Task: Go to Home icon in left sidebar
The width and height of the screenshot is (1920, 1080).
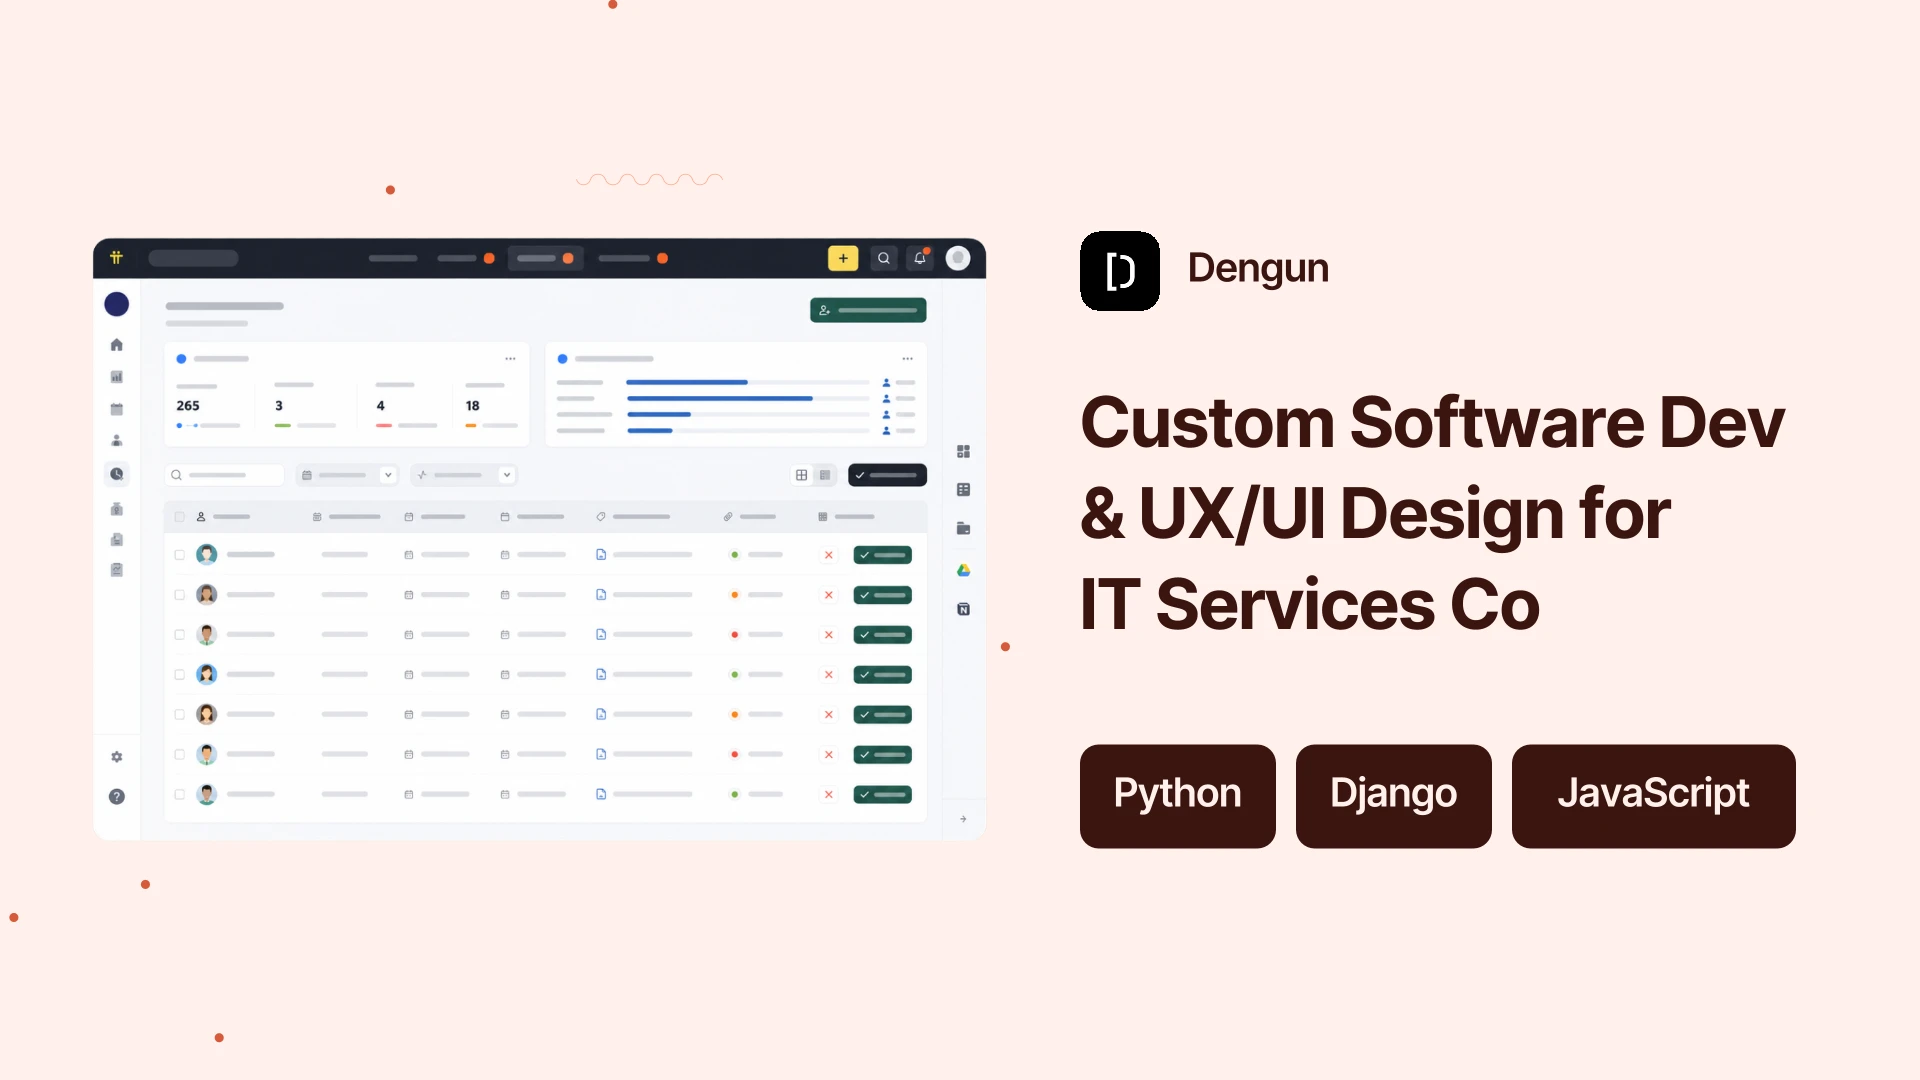Action: (x=117, y=345)
